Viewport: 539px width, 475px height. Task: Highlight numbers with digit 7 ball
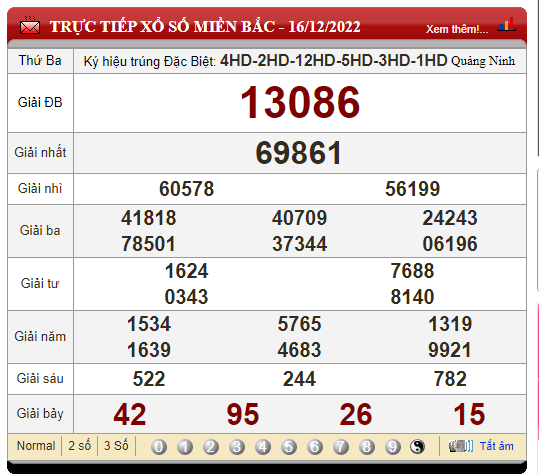pyautogui.click(x=341, y=447)
